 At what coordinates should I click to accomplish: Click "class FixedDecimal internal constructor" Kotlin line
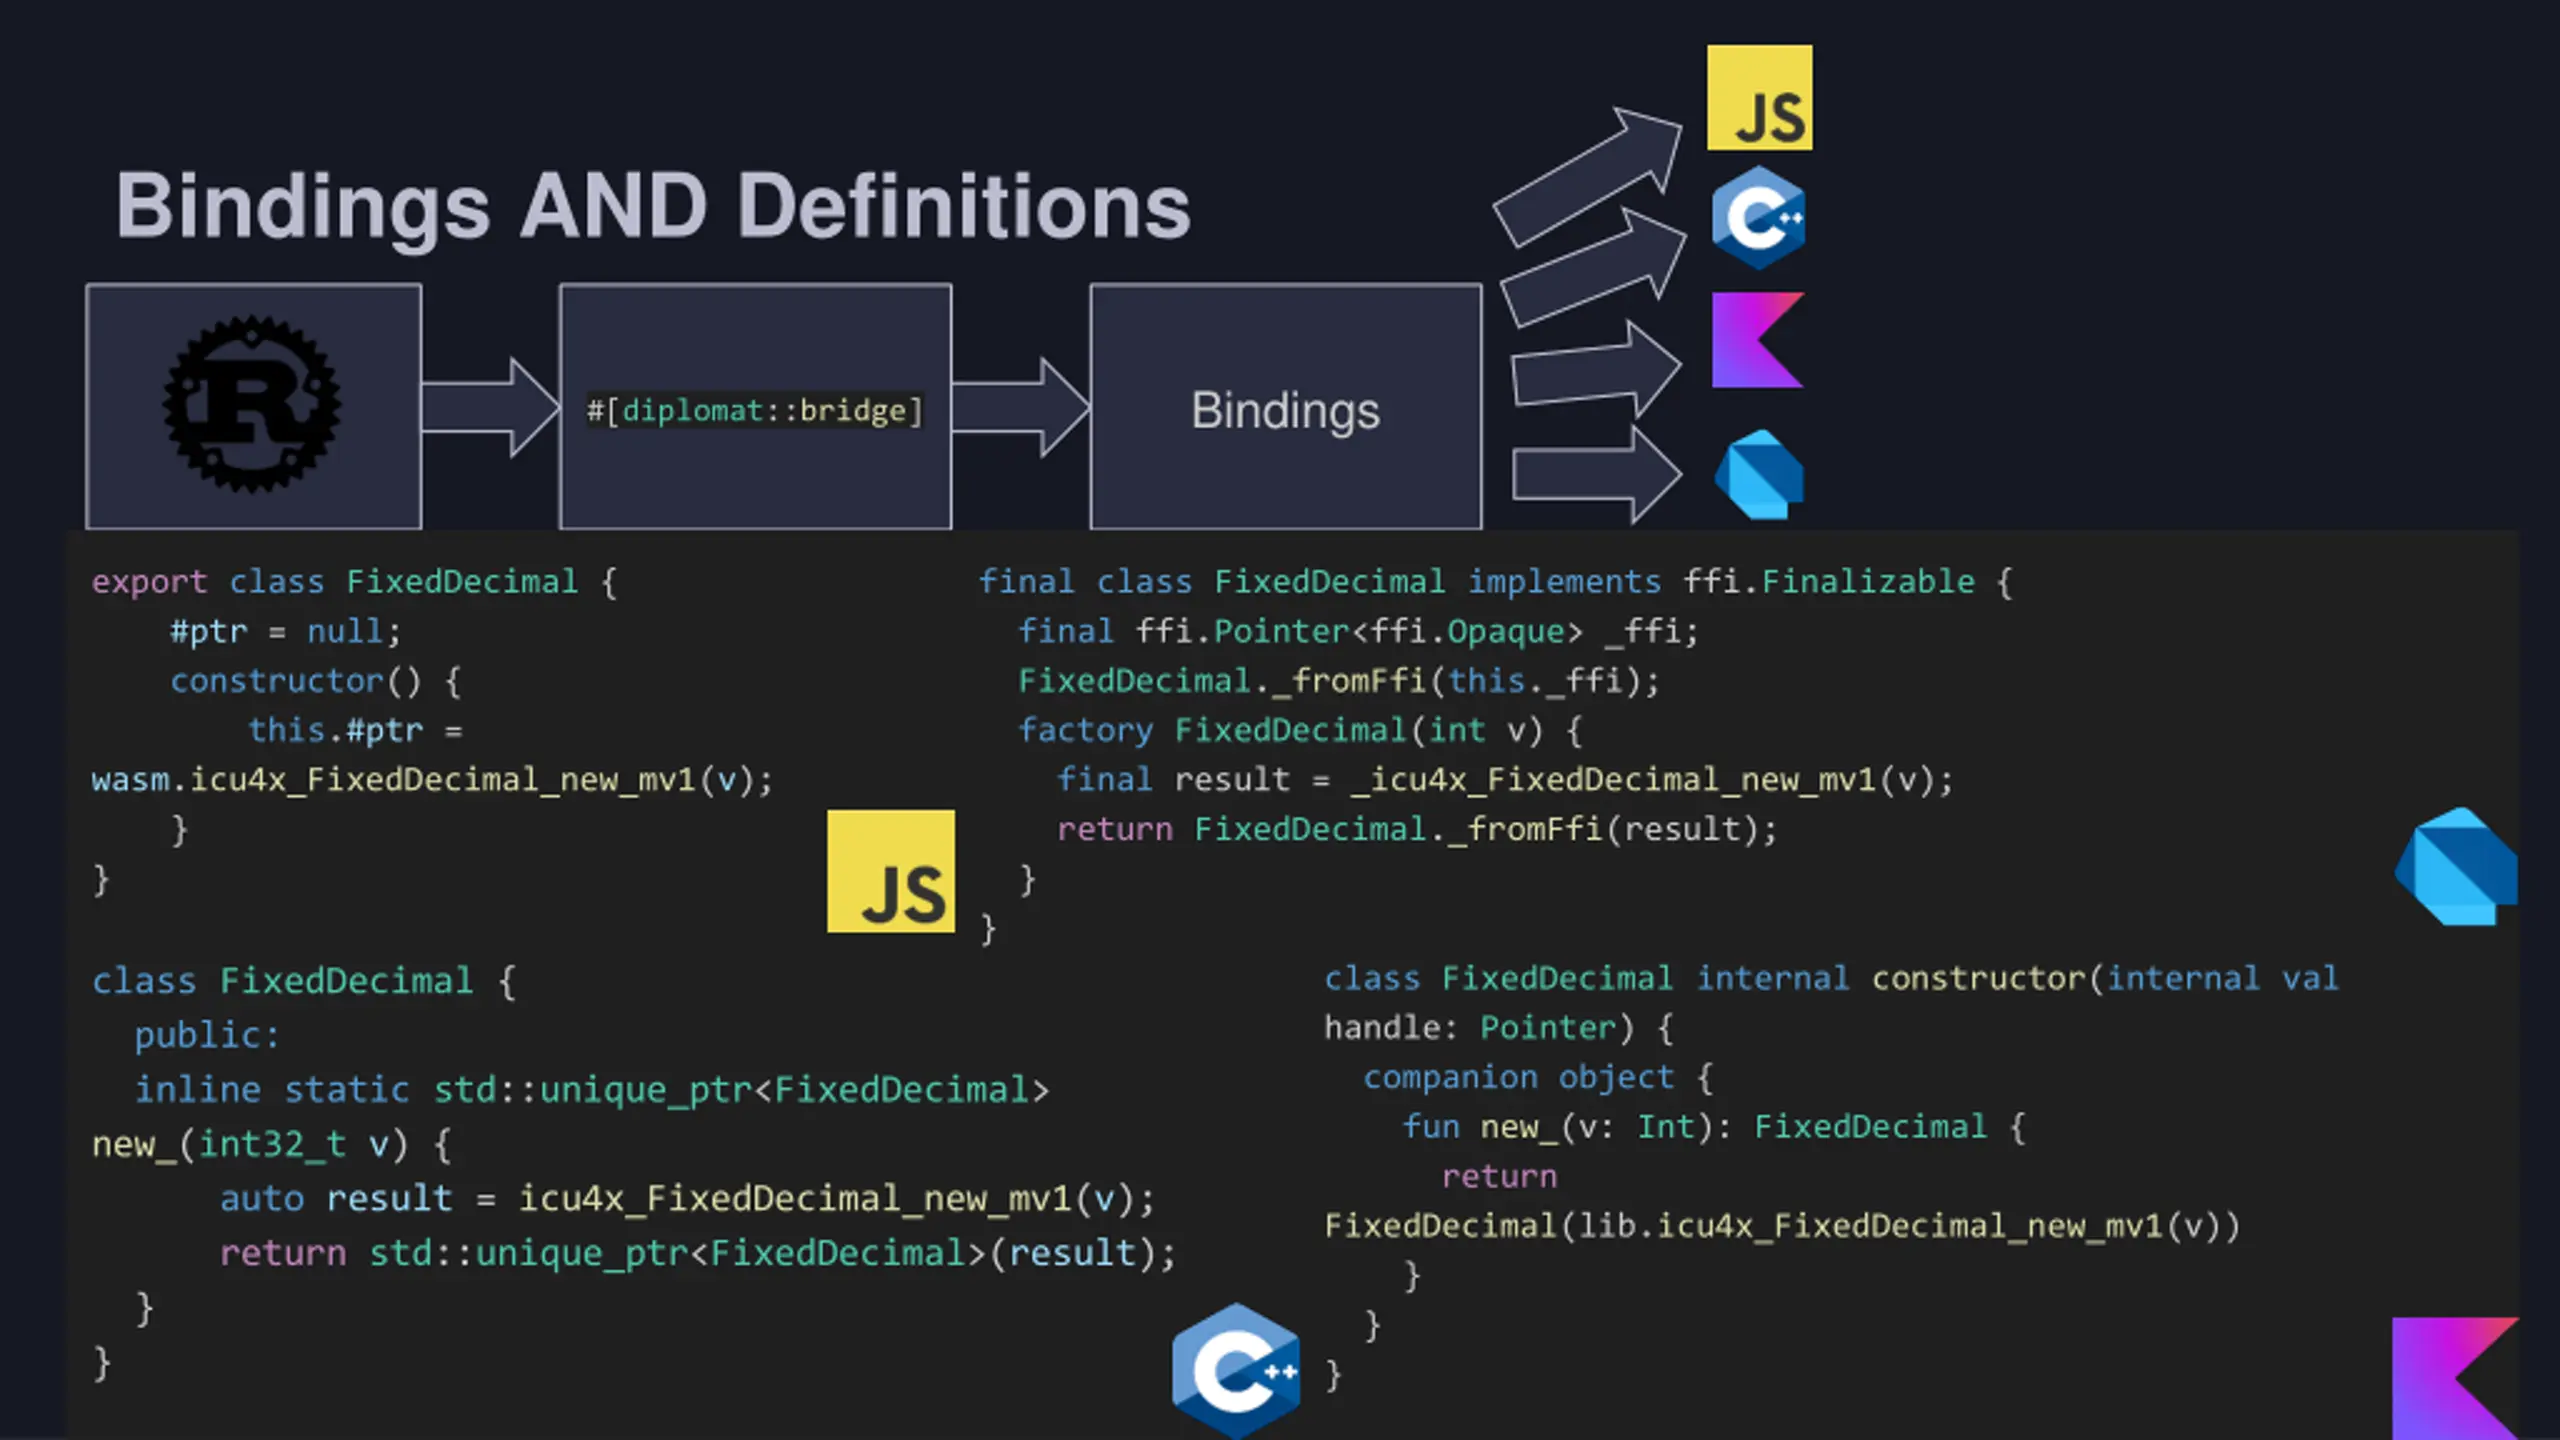click(x=1832, y=978)
